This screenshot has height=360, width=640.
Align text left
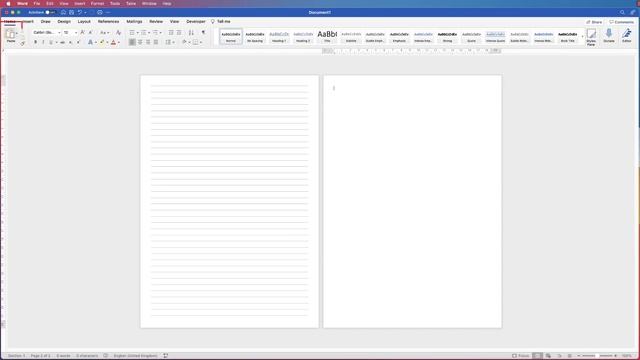pyautogui.click(x=132, y=42)
